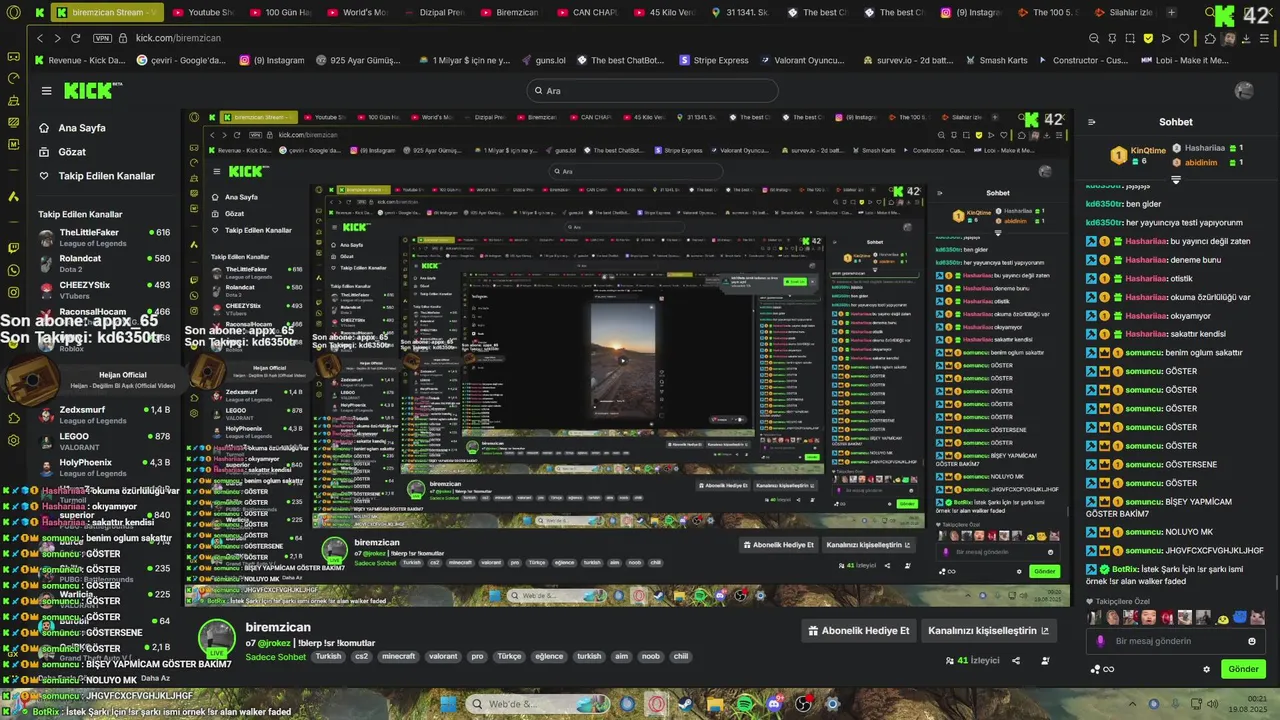This screenshot has width=1280, height=720.
Task: Click the user icon next to share
Action: pyautogui.click(x=1045, y=661)
